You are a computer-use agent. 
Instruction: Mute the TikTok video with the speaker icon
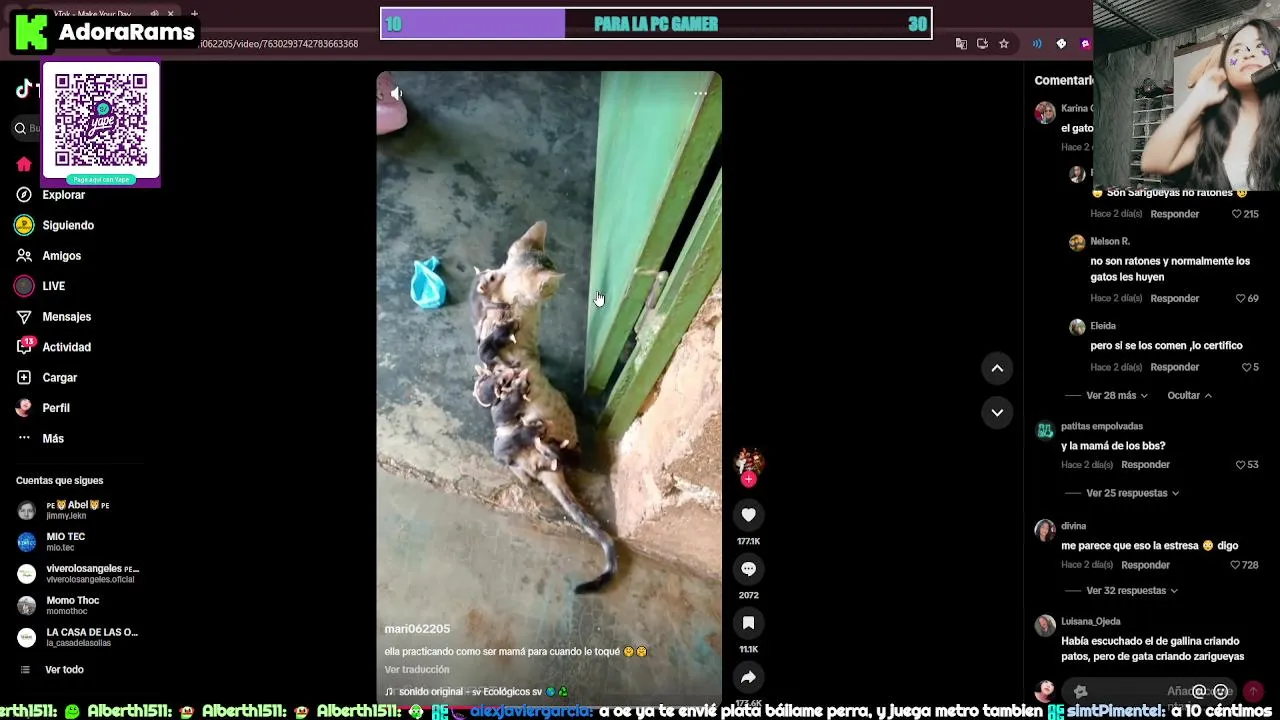tap(397, 93)
